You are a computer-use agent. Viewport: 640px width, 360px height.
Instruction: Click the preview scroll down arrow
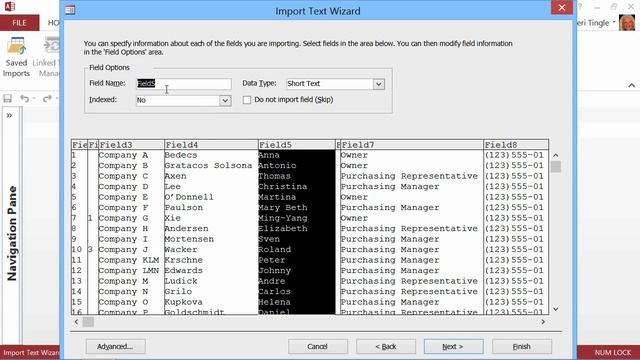556,309
